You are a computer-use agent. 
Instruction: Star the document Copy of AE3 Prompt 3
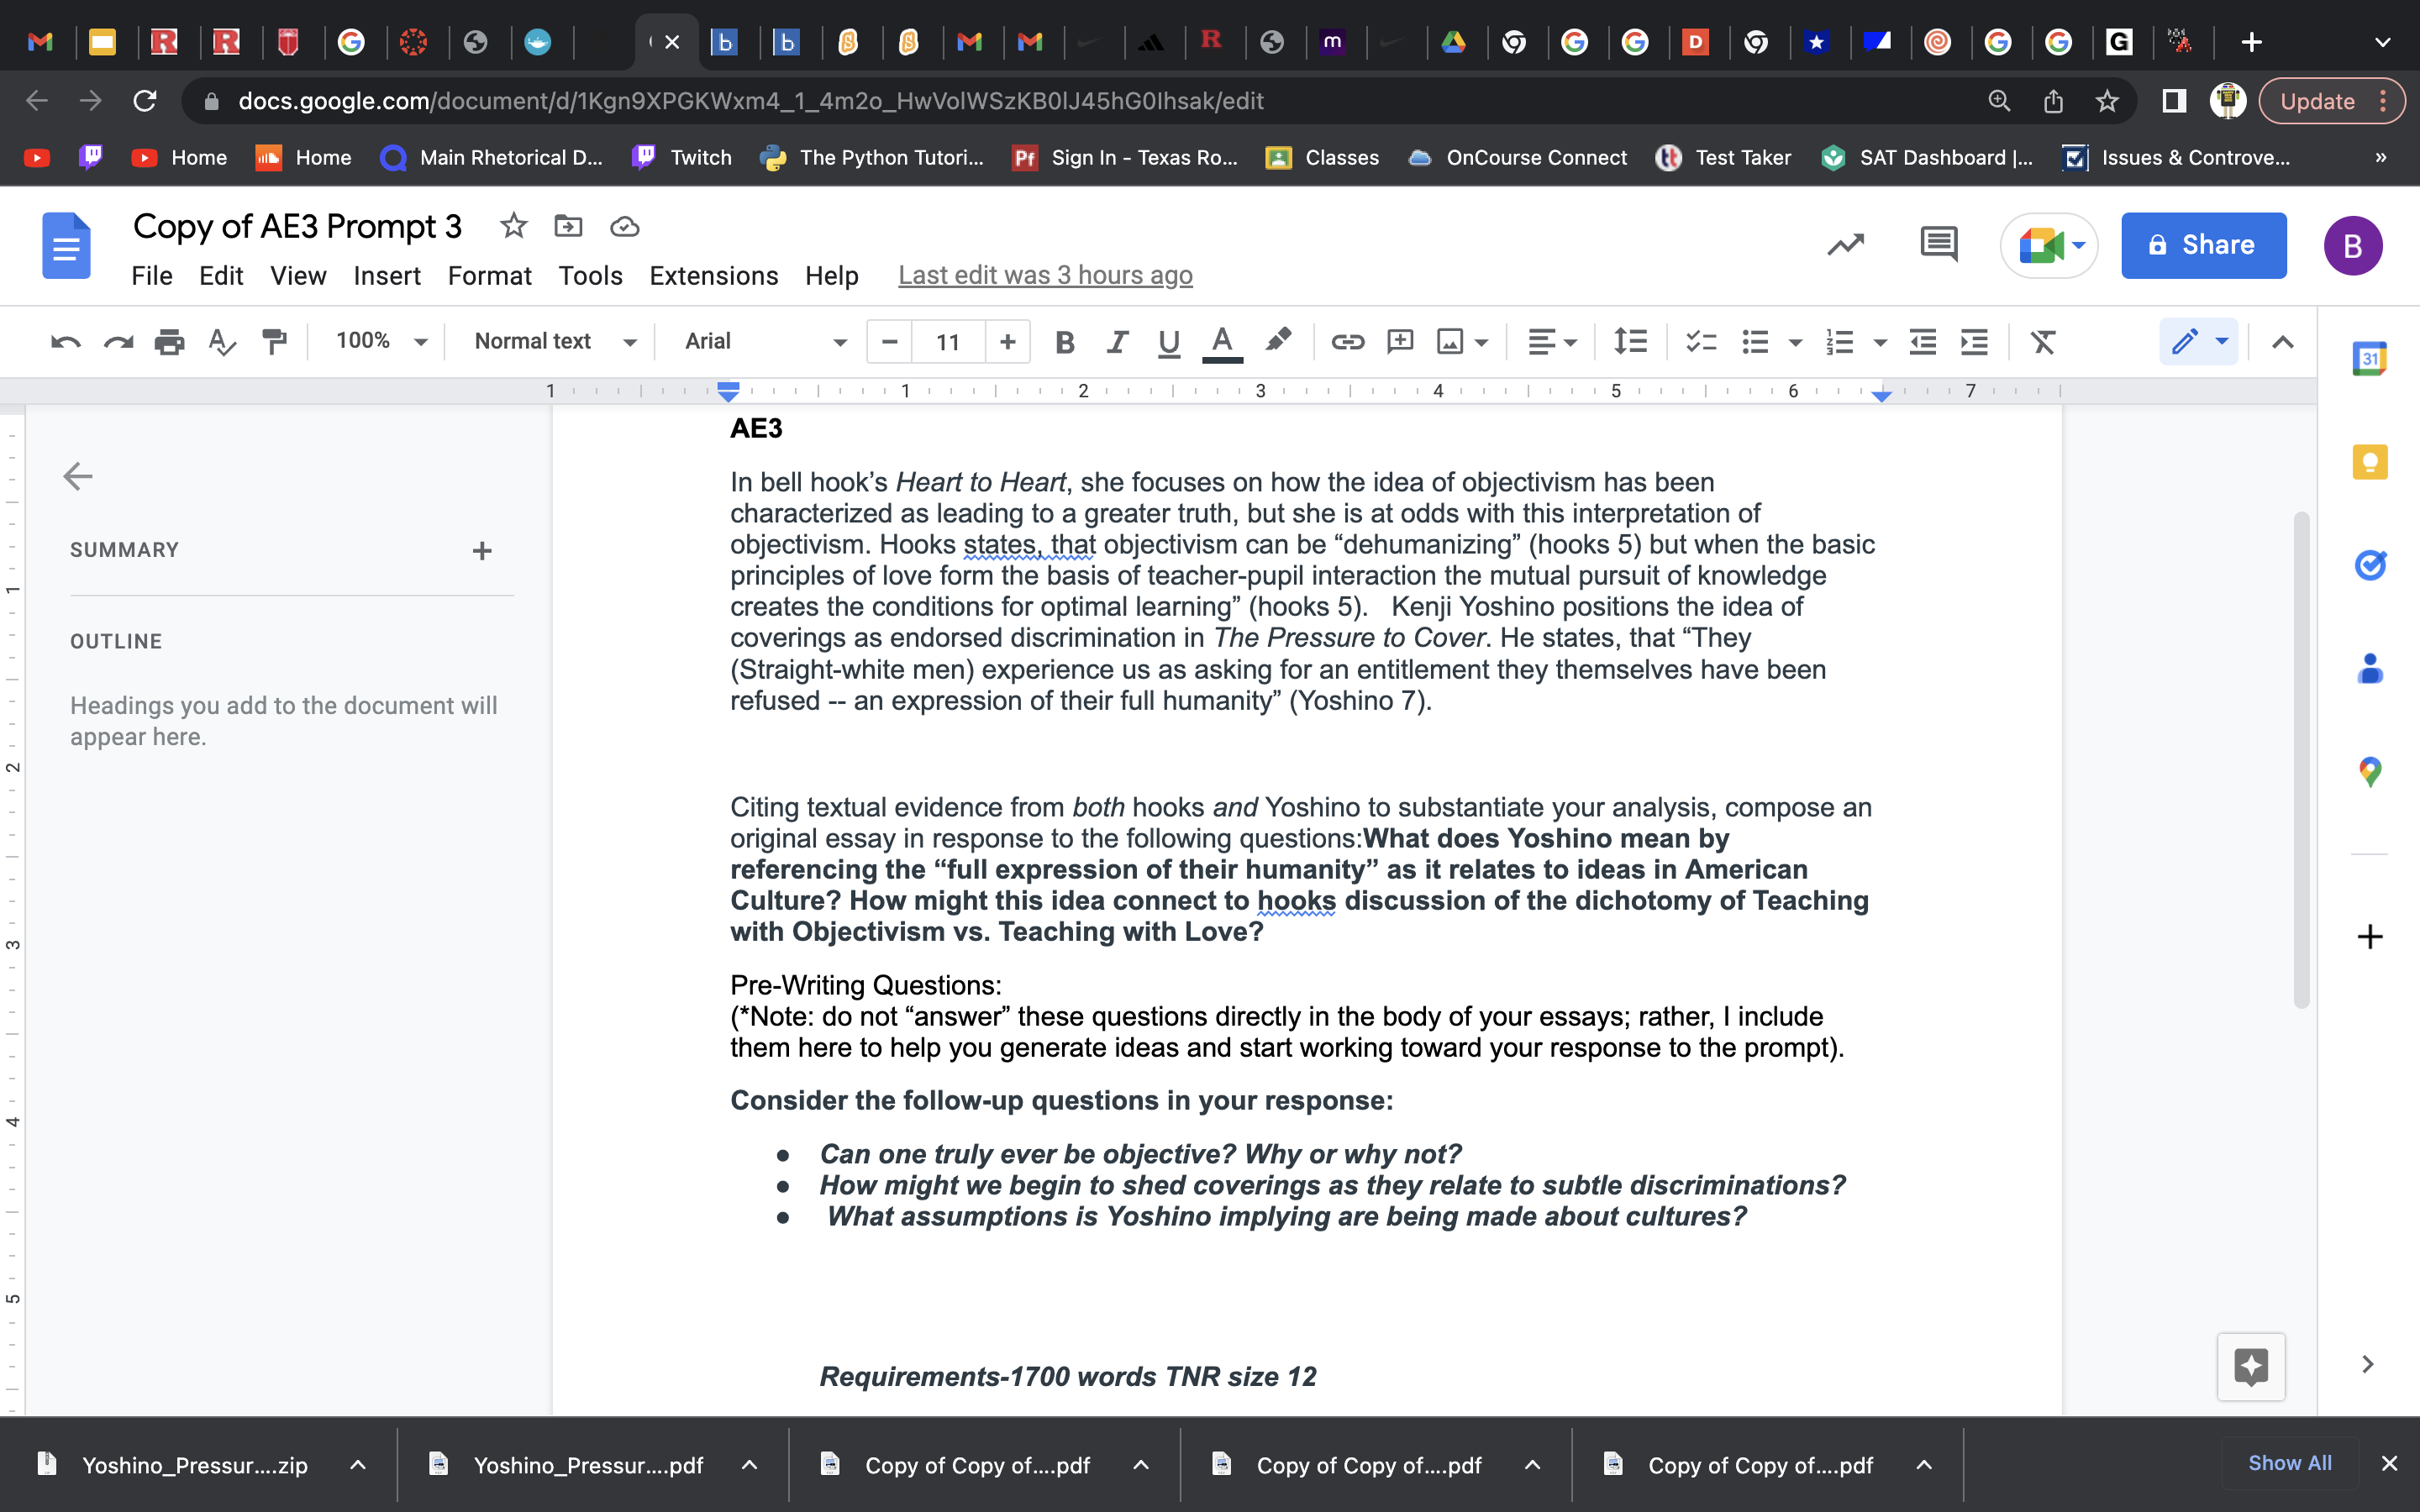coord(514,226)
